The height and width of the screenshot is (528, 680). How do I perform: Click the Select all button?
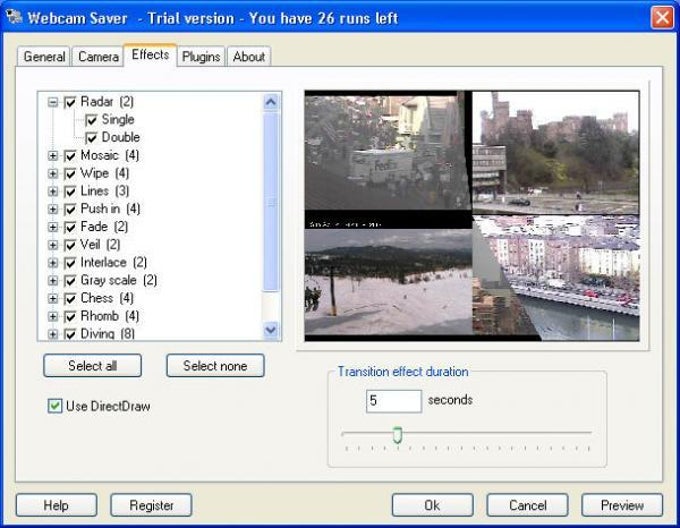(x=92, y=365)
